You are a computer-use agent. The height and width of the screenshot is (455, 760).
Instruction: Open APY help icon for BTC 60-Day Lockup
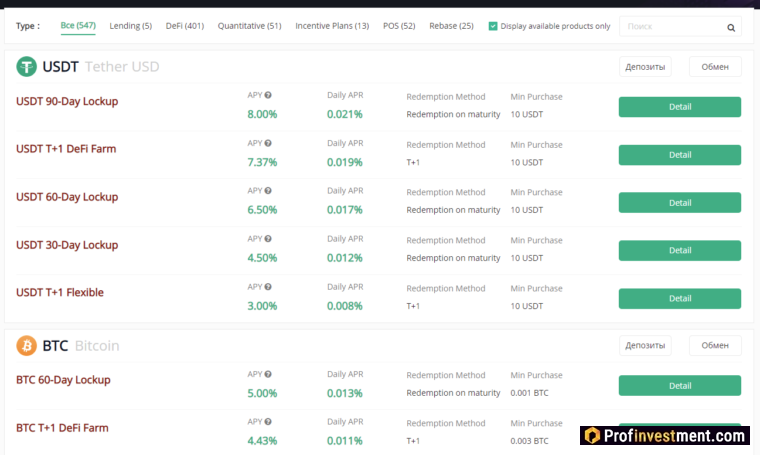pos(268,374)
